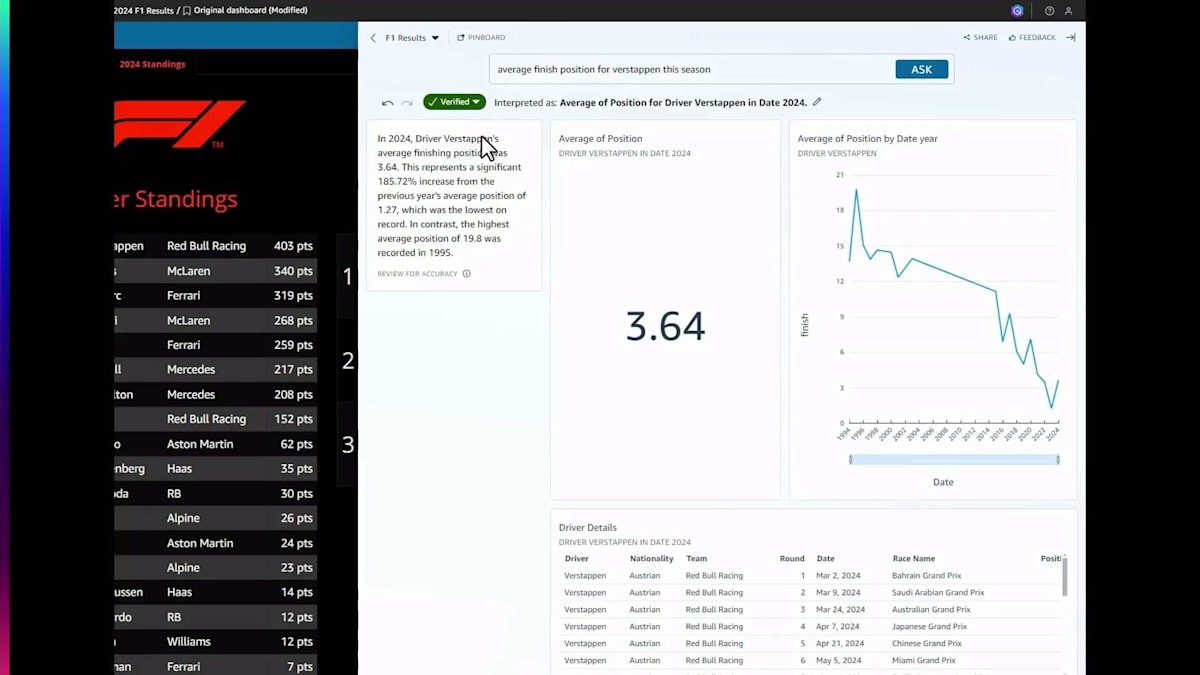Click the Haas 35 pts row
The image size is (1200, 675).
pos(216,469)
